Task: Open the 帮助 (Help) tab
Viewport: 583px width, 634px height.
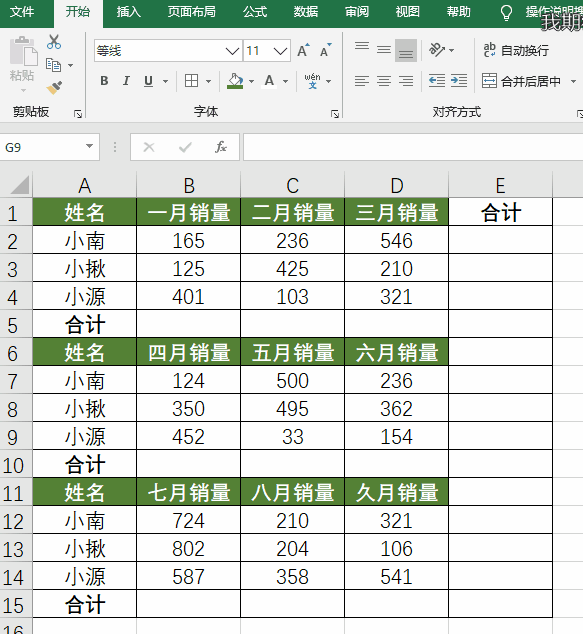Action: click(458, 12)
